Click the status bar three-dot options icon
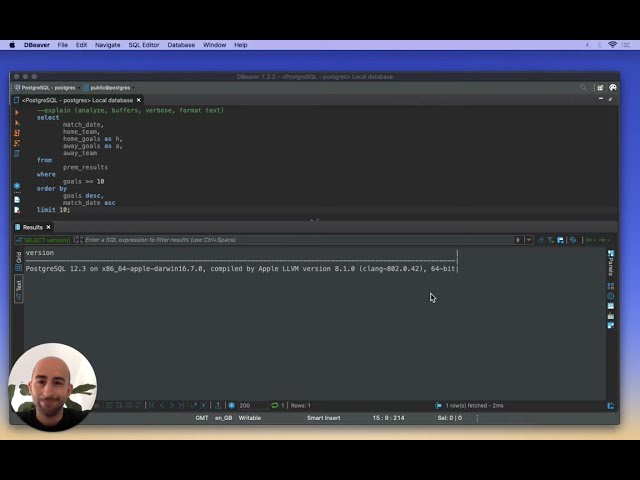 (477, 418)
